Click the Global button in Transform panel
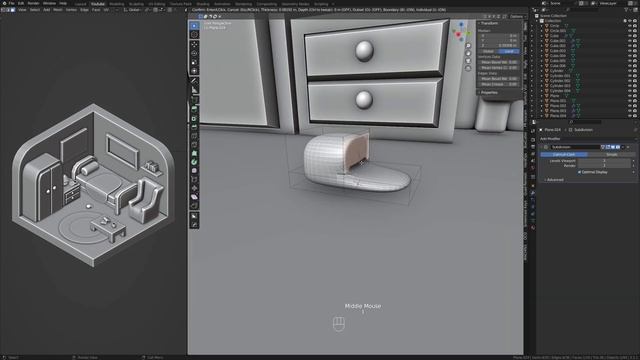 click(x=488, y=51)
